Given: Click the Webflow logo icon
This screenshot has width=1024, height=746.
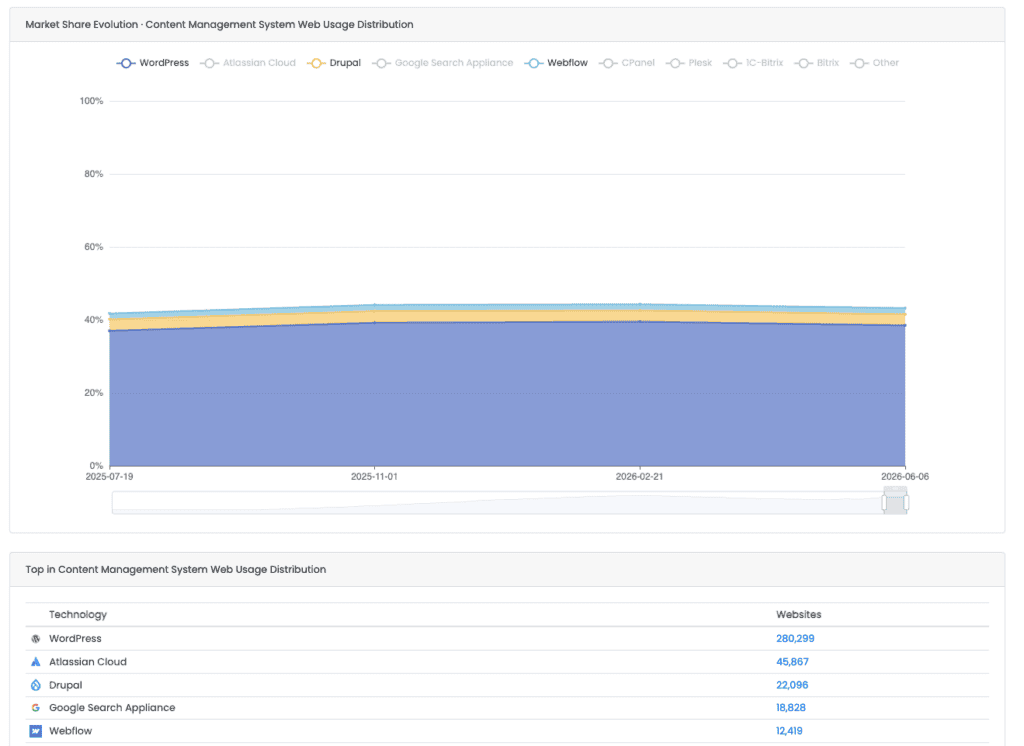Looking at the screenshot, I should coord(36,731).
